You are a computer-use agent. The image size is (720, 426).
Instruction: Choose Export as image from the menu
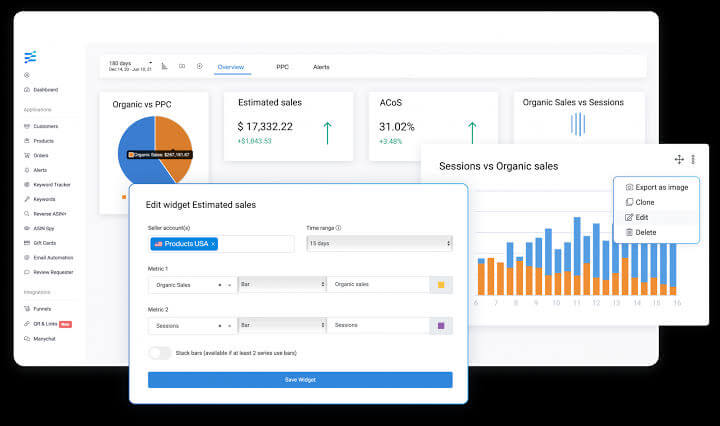tap(657, 187)
